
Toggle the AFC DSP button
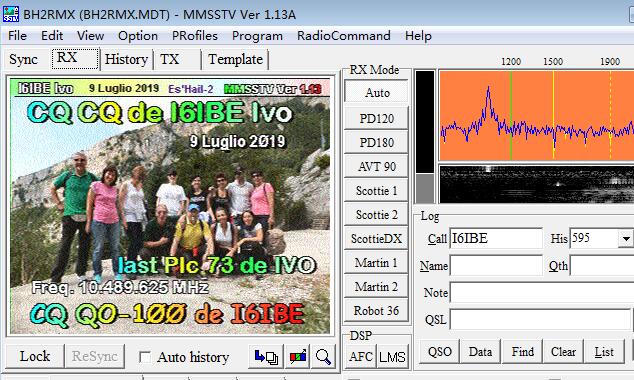(361, 357)
